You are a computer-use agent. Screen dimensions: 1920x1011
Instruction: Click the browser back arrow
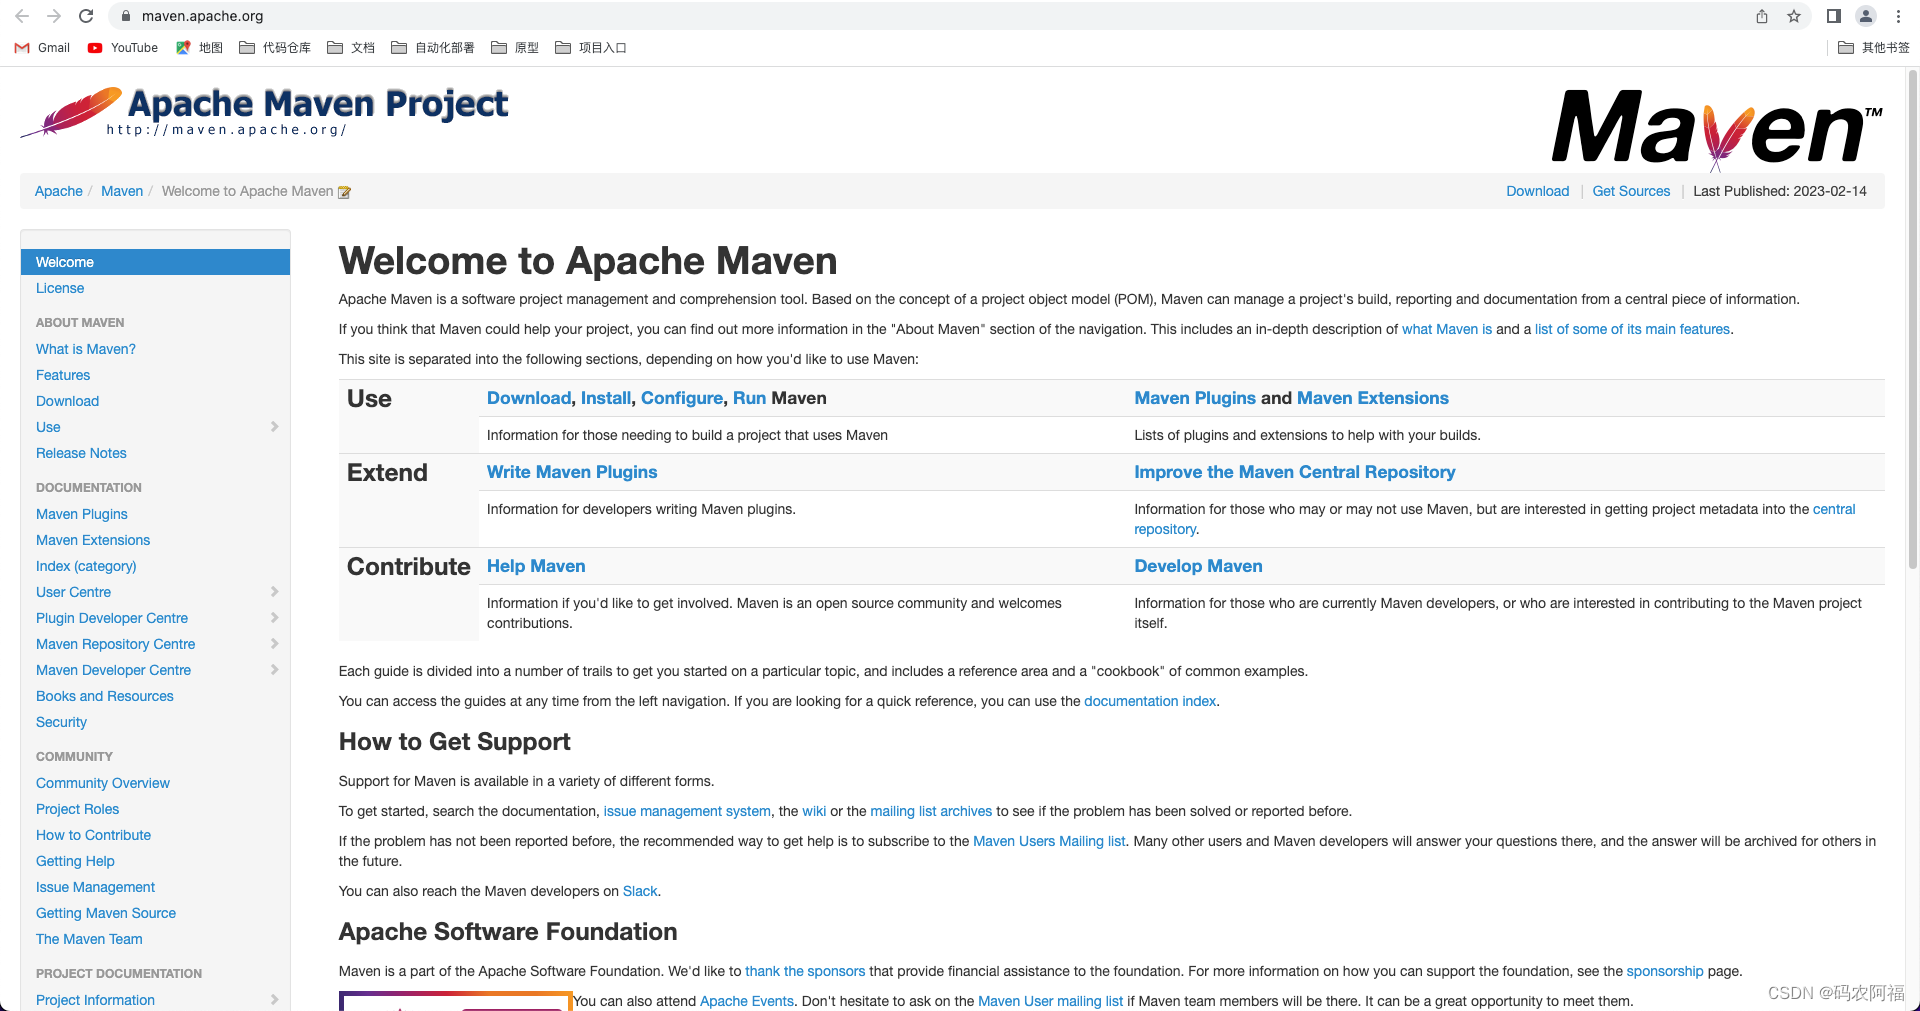tap(22, 16)
